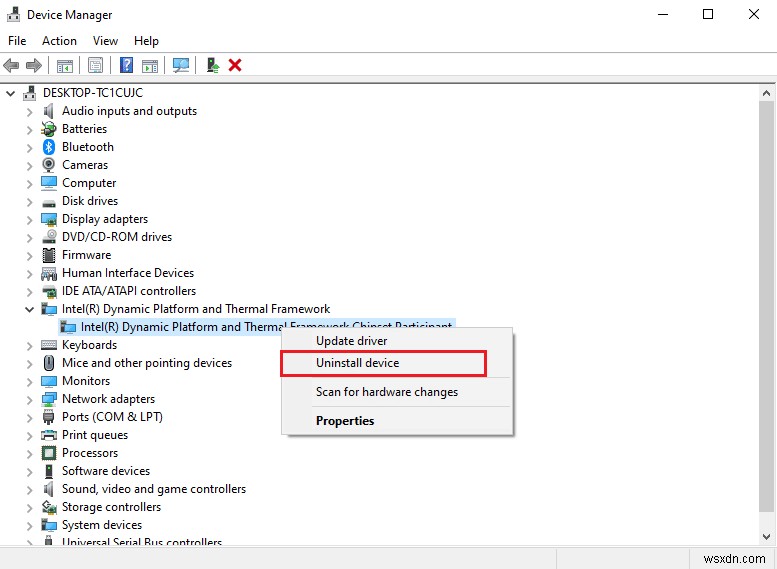Screen dimensions: 777x569
Task: Click the Processors category icon
Action: coord(49,453)
